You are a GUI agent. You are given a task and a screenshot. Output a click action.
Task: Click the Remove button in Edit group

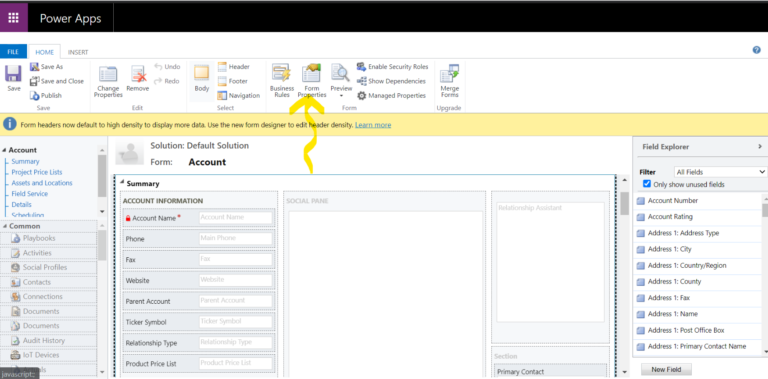pyautogui.click(x=138, y=78)
